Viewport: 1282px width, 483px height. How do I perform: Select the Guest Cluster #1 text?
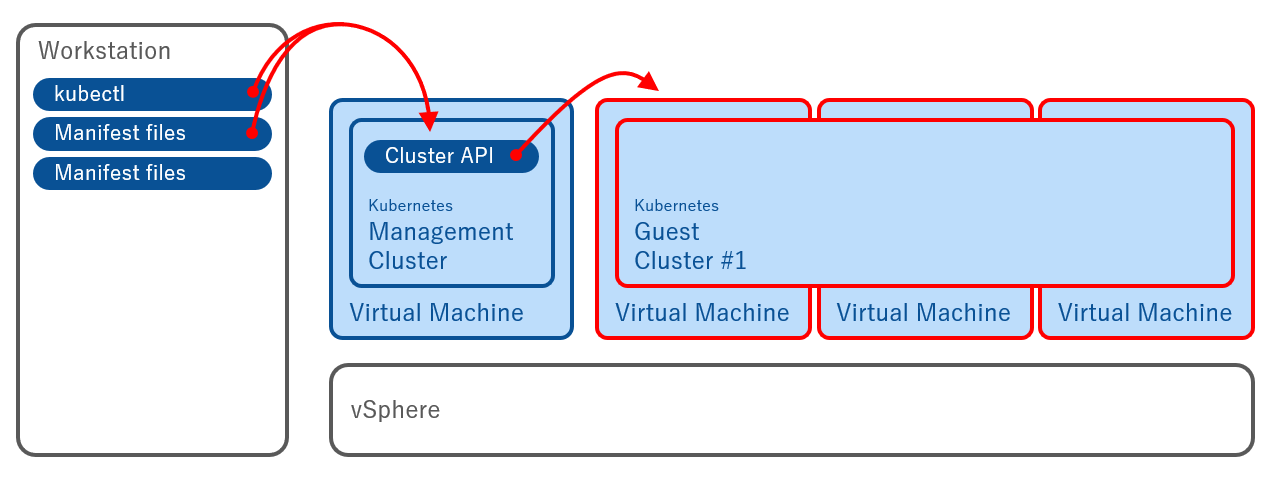click(x=690, y=246)
